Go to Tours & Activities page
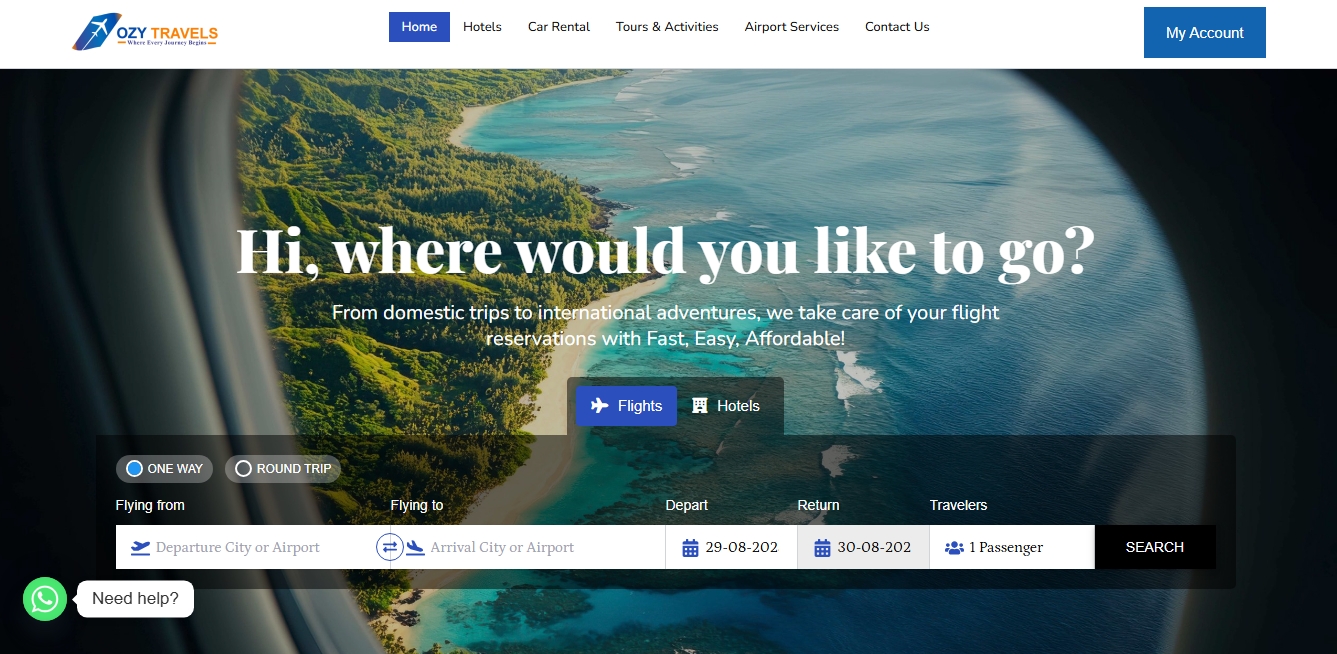 [x=667, y=27]
